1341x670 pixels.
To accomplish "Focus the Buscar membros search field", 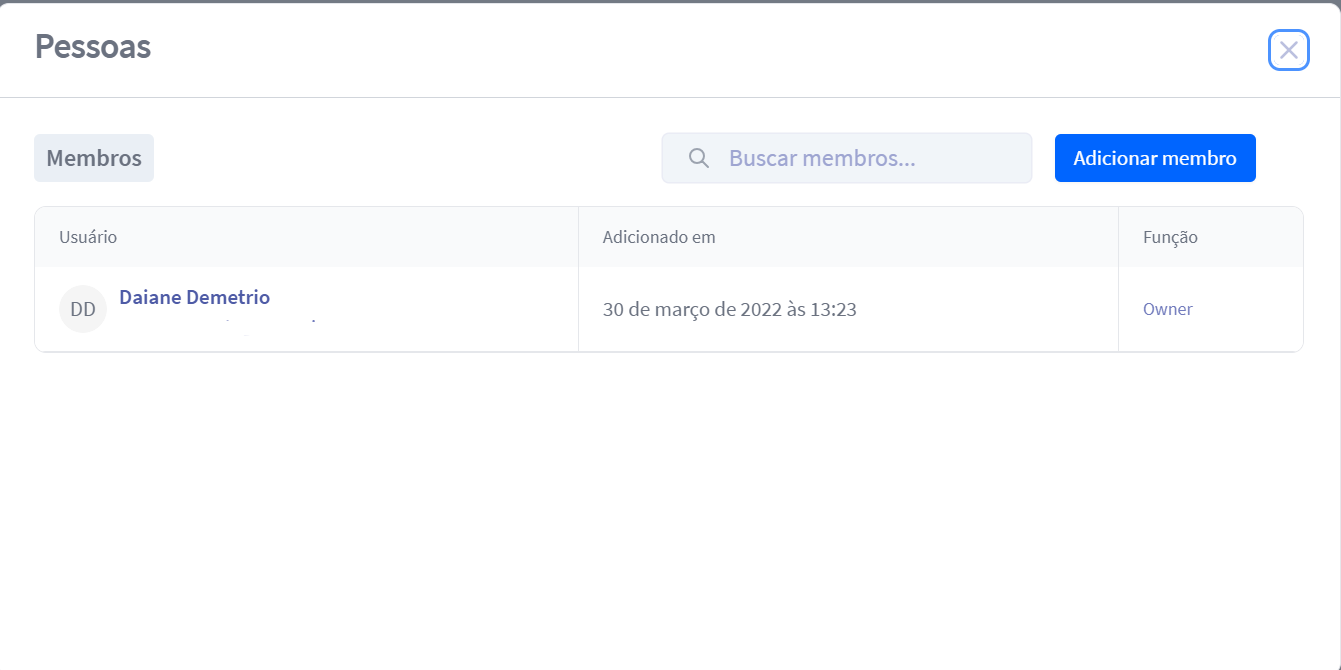I will pos(846,158).
